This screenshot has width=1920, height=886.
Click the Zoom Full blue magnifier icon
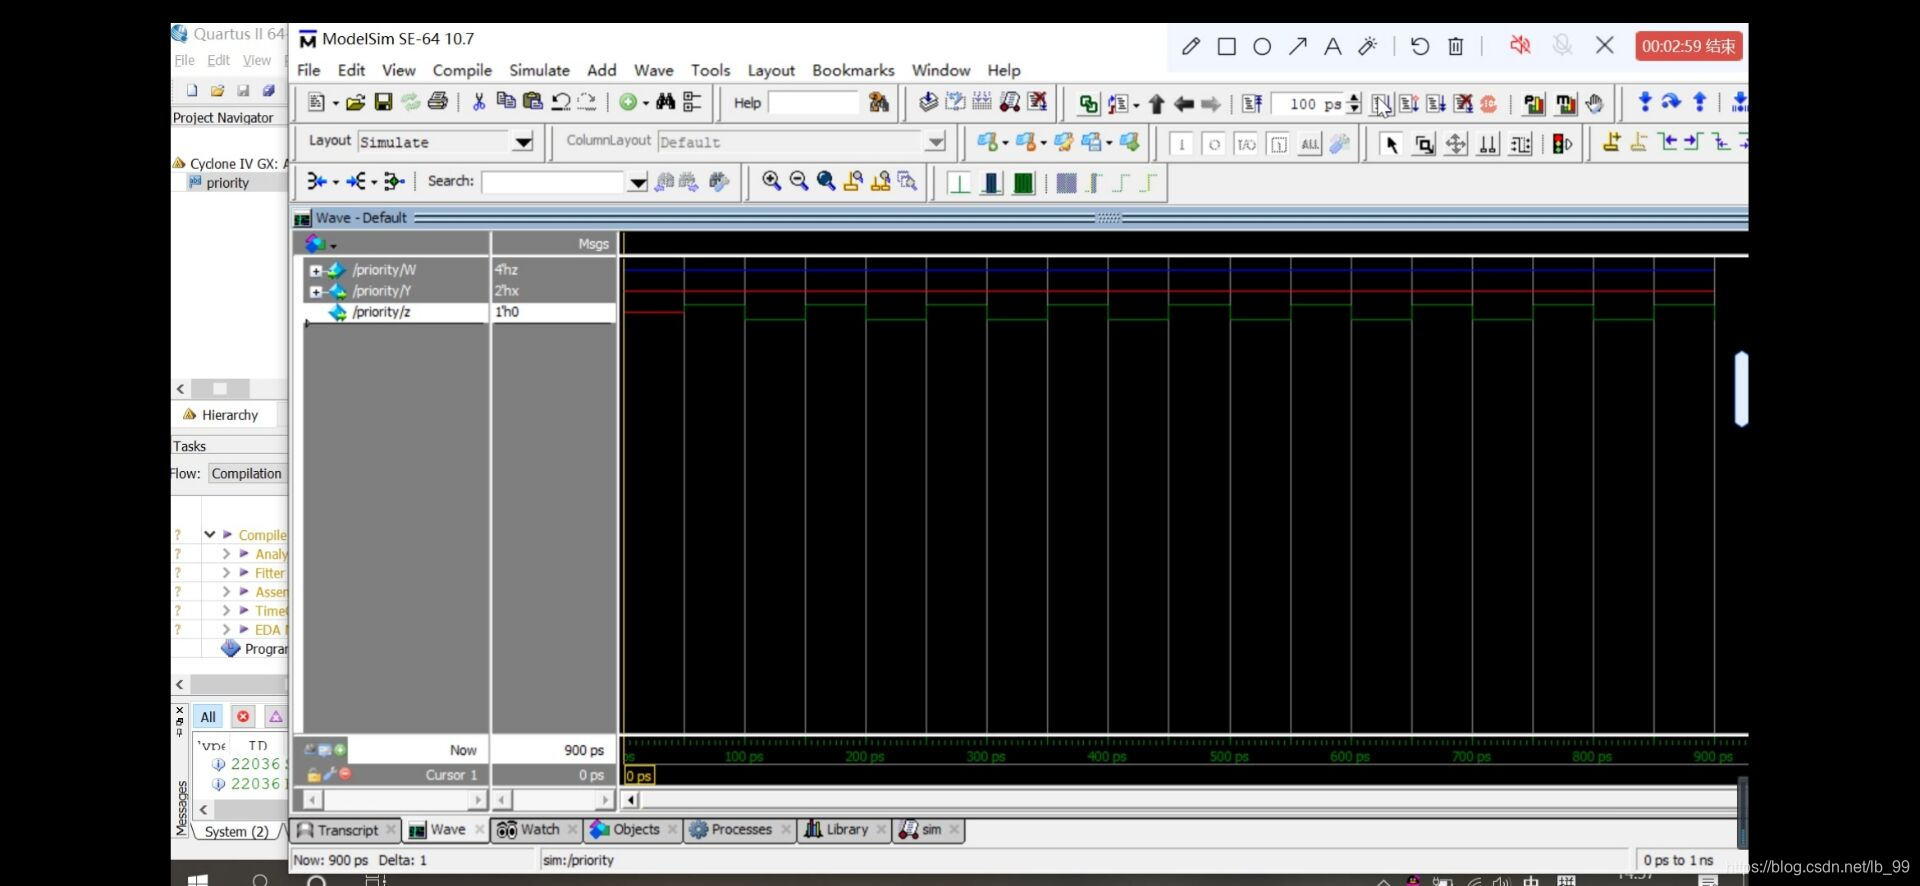click(x=825, y=181)
